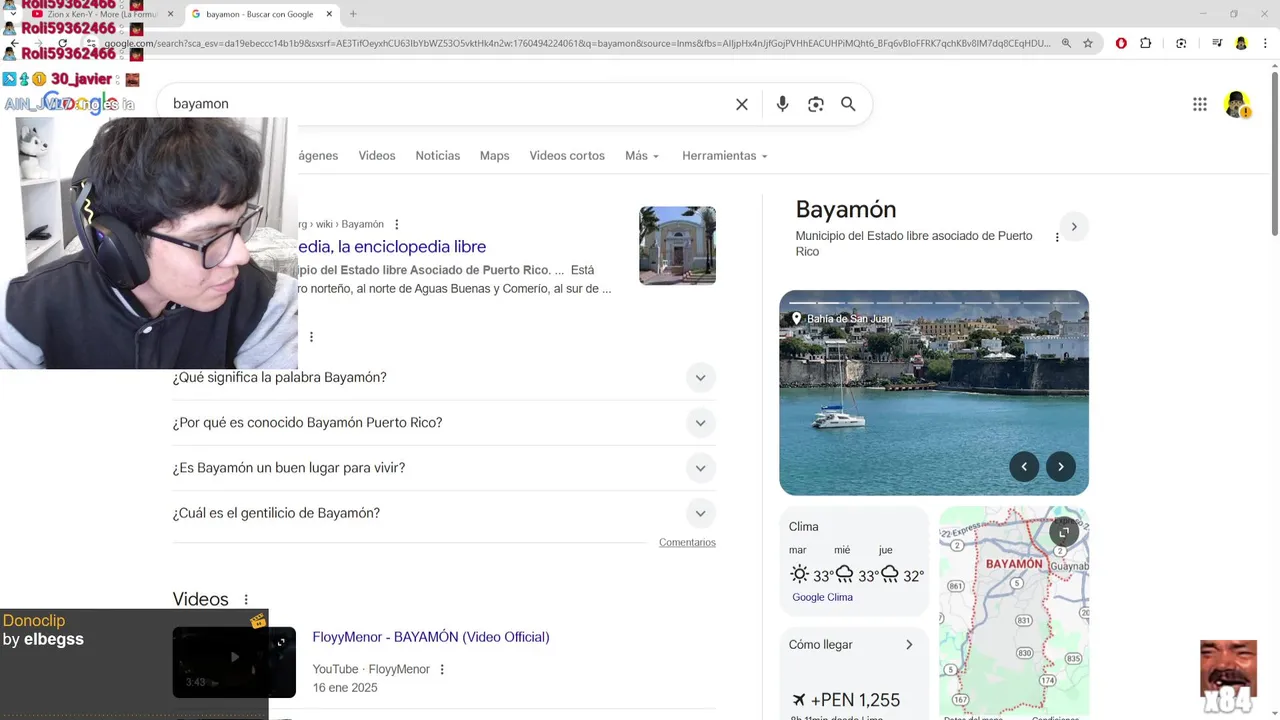Open the media controls music icon
The height and width of the screenshot is (720, 1280).
pos(1217,43)
